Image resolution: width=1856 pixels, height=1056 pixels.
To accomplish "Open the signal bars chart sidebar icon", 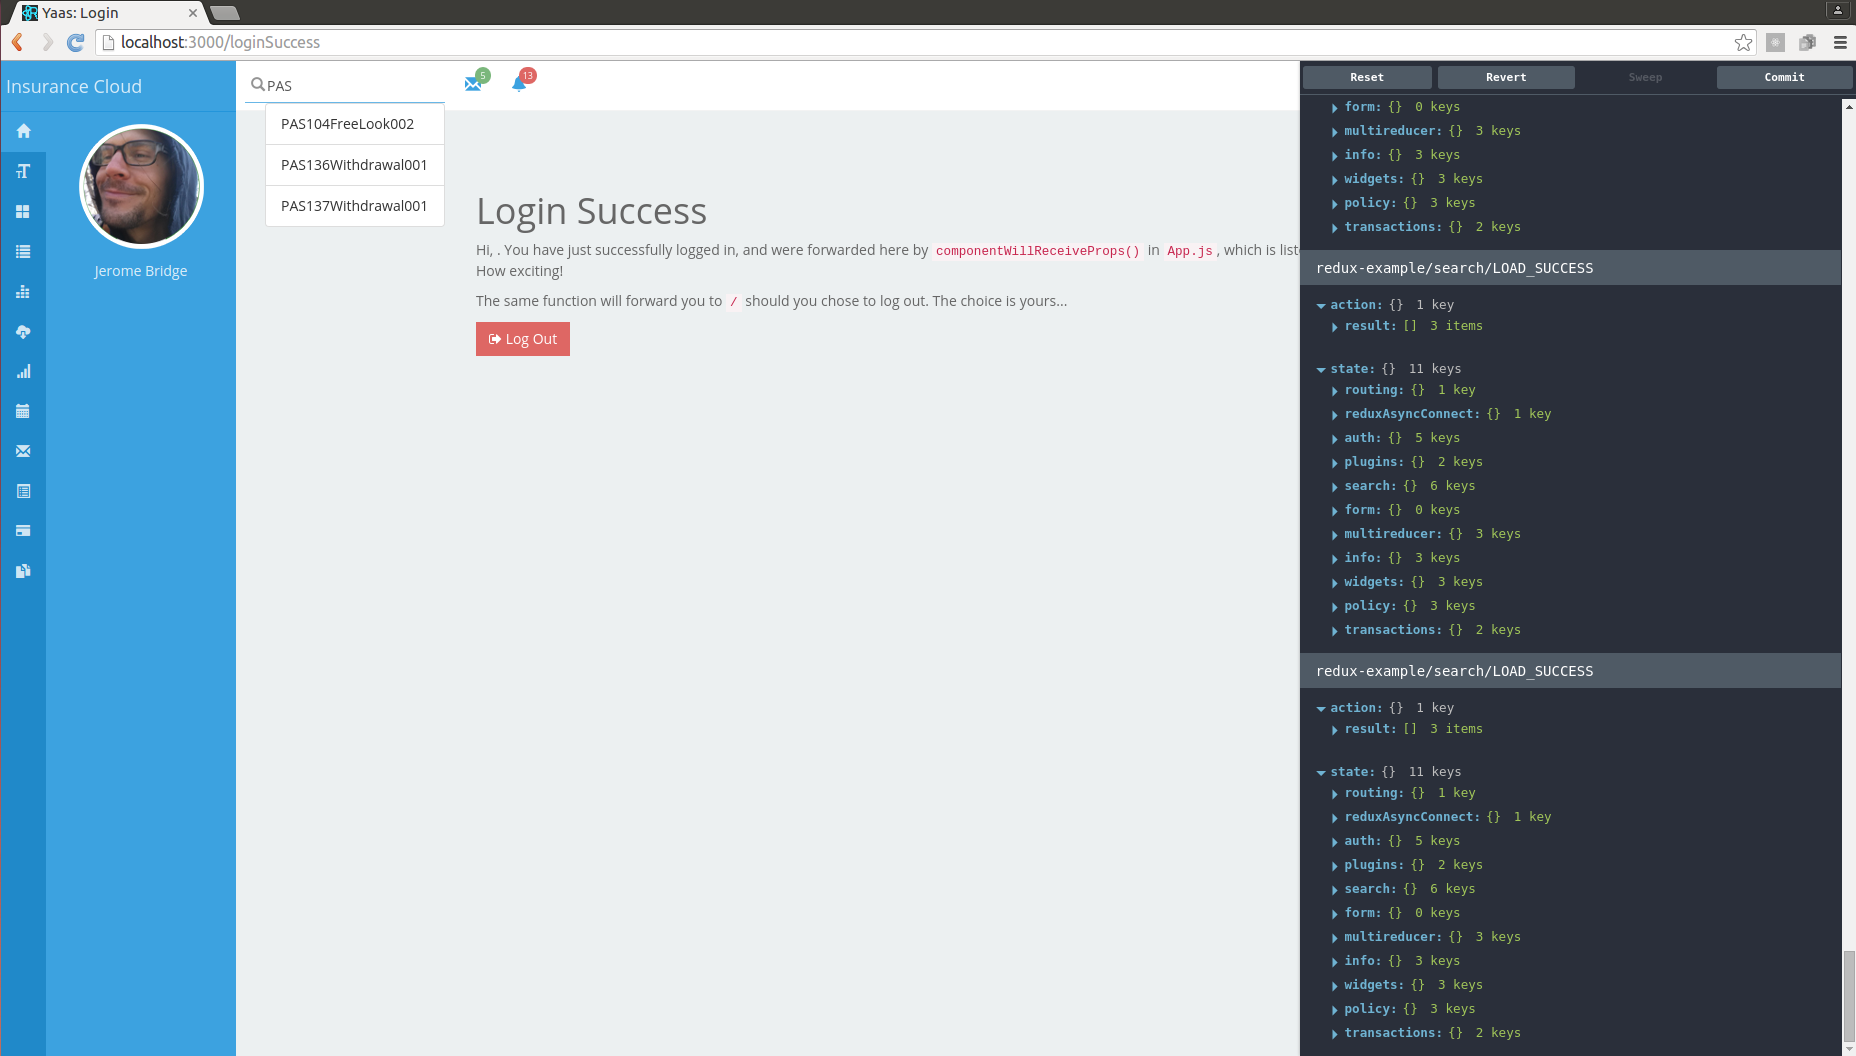I will coord(23,371).
